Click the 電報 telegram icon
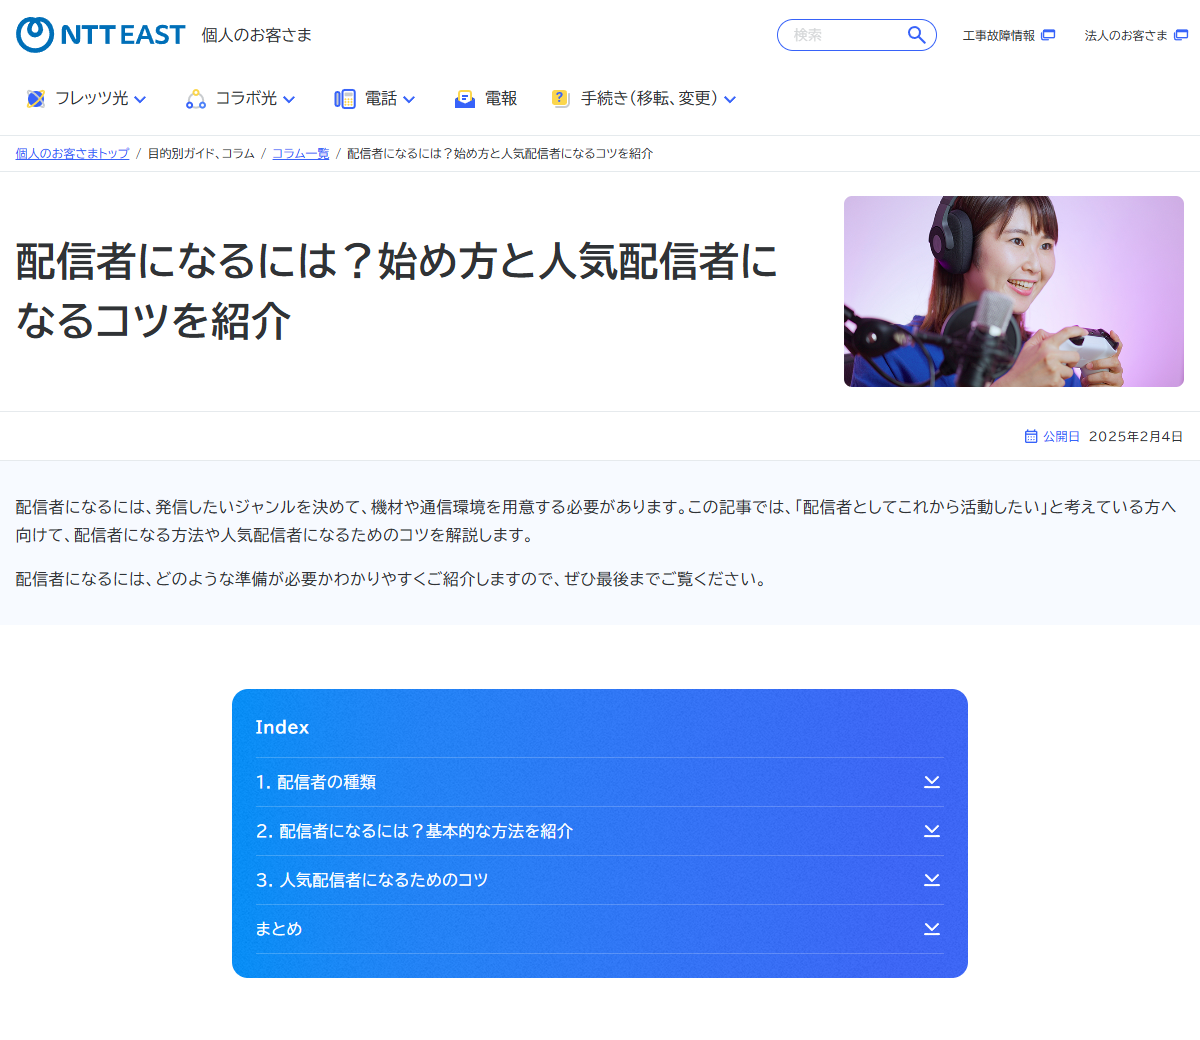1200x1040 pixels. pos(465,99)
